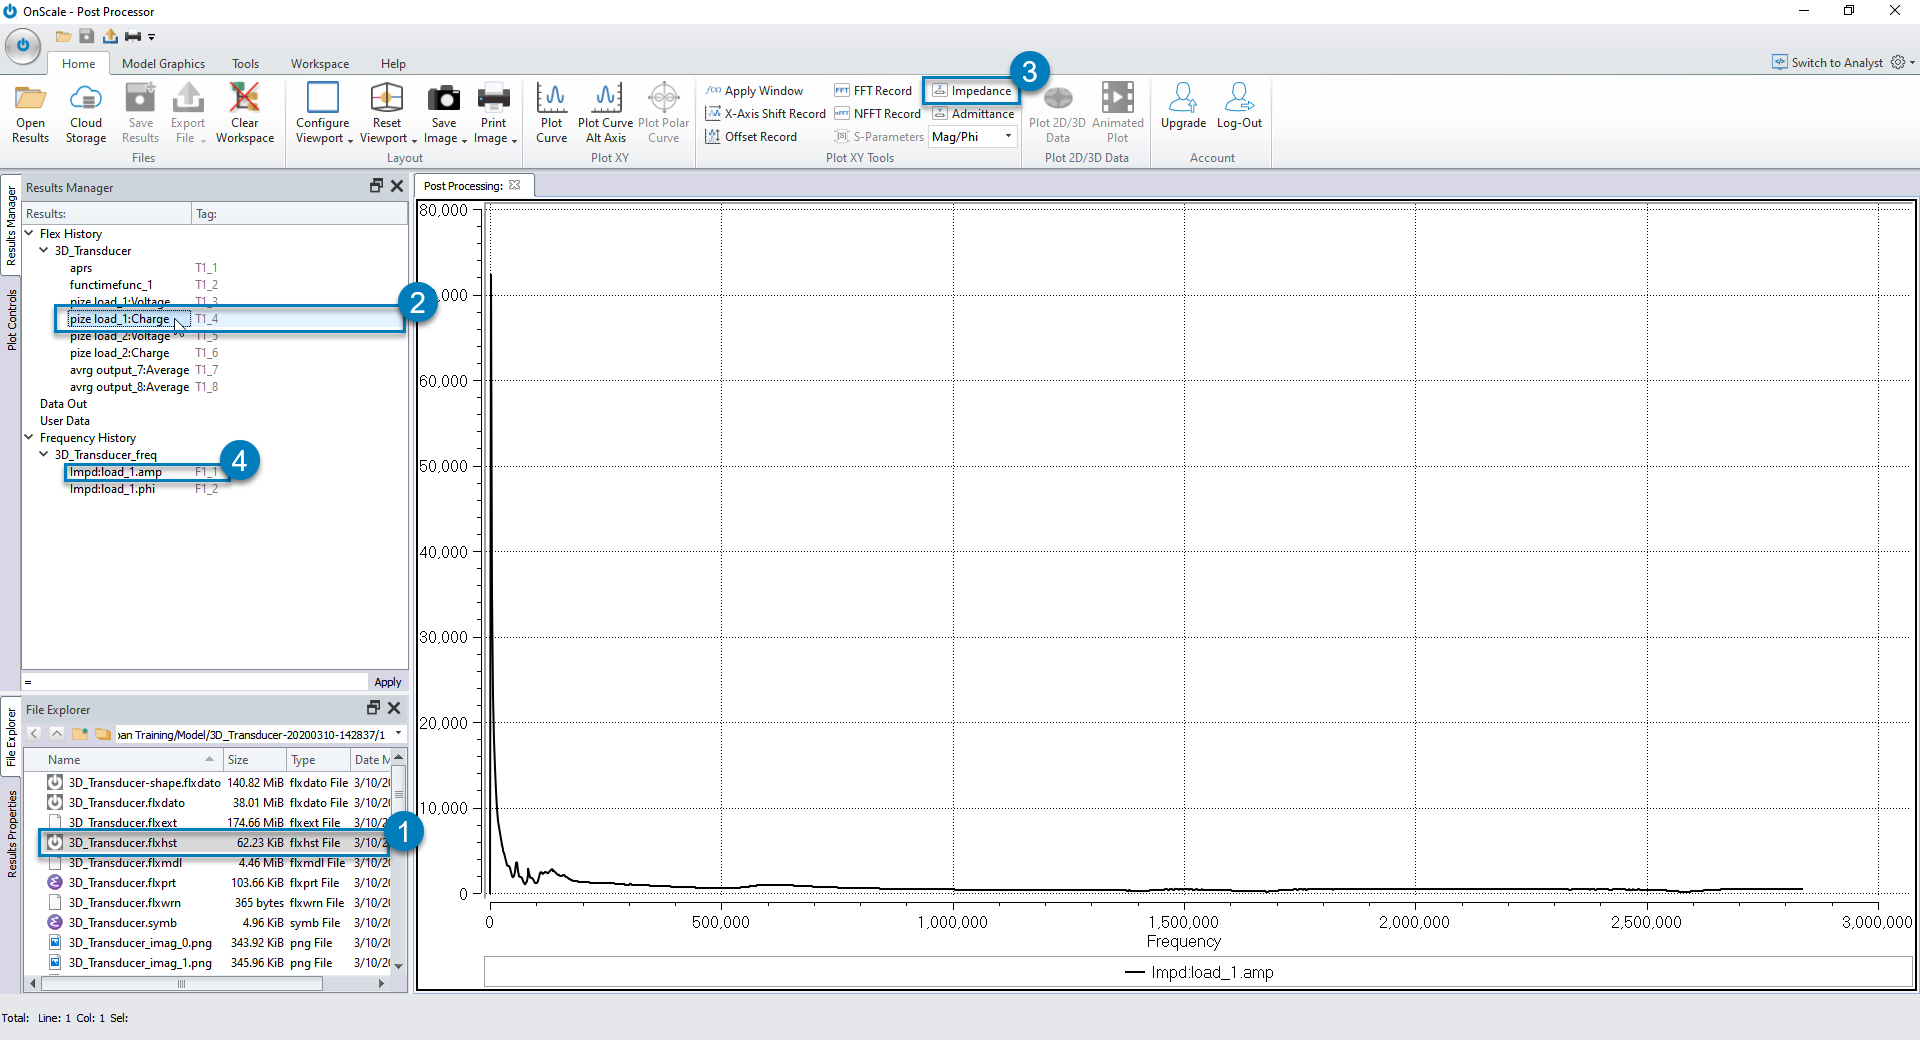The height and width of the screenshot is (1040, 1920).
Task: Float the File Explorer panel
Action: tap(373, 708)
